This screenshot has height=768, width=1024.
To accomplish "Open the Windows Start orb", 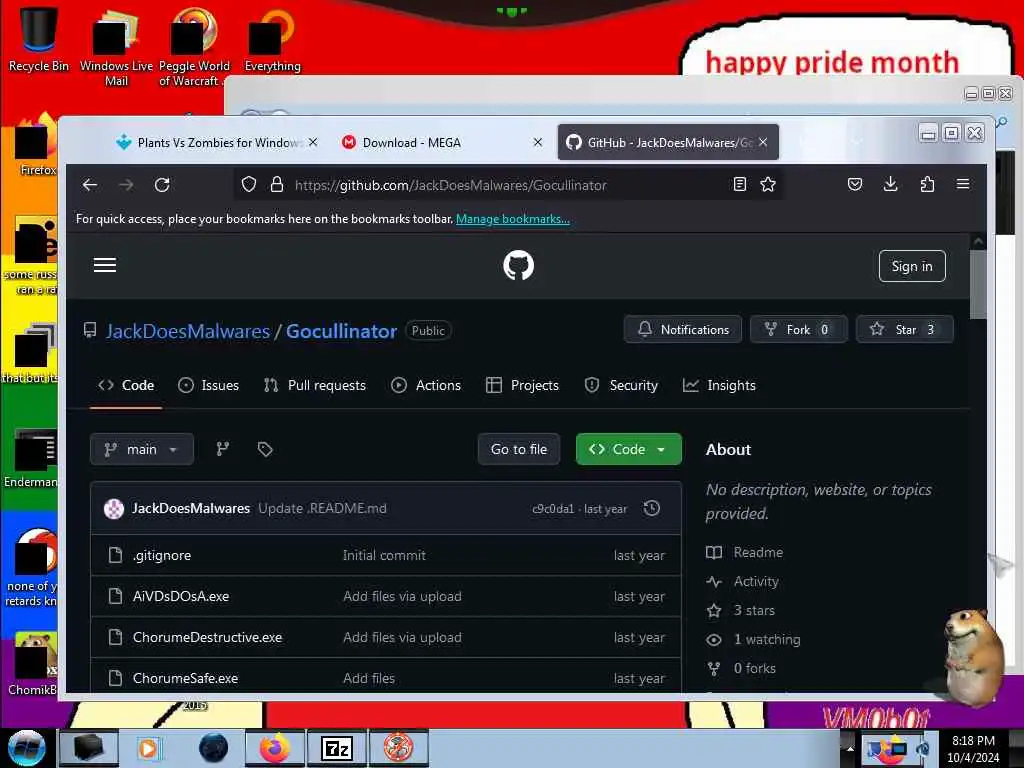I will pos(26,748).
